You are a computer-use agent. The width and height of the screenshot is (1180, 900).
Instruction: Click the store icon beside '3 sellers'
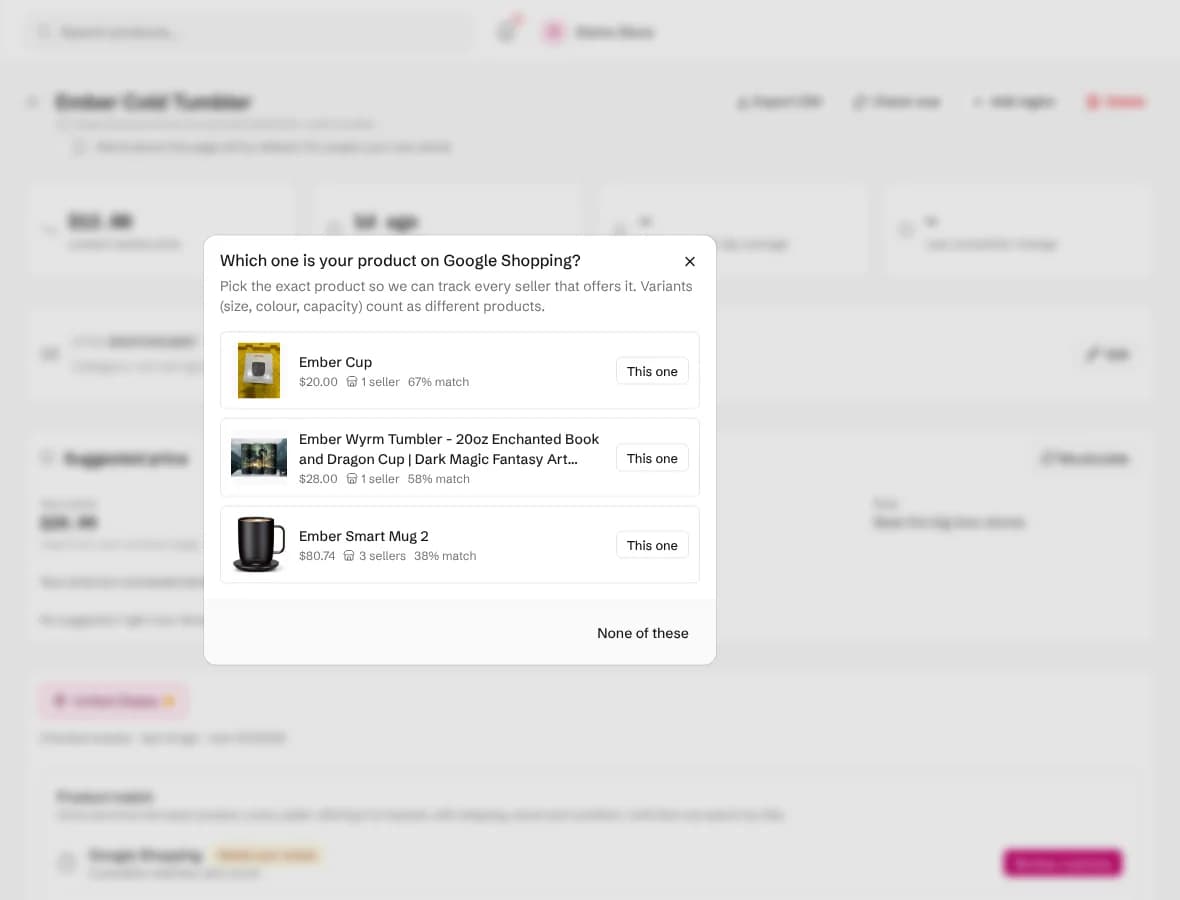[349, 555]
